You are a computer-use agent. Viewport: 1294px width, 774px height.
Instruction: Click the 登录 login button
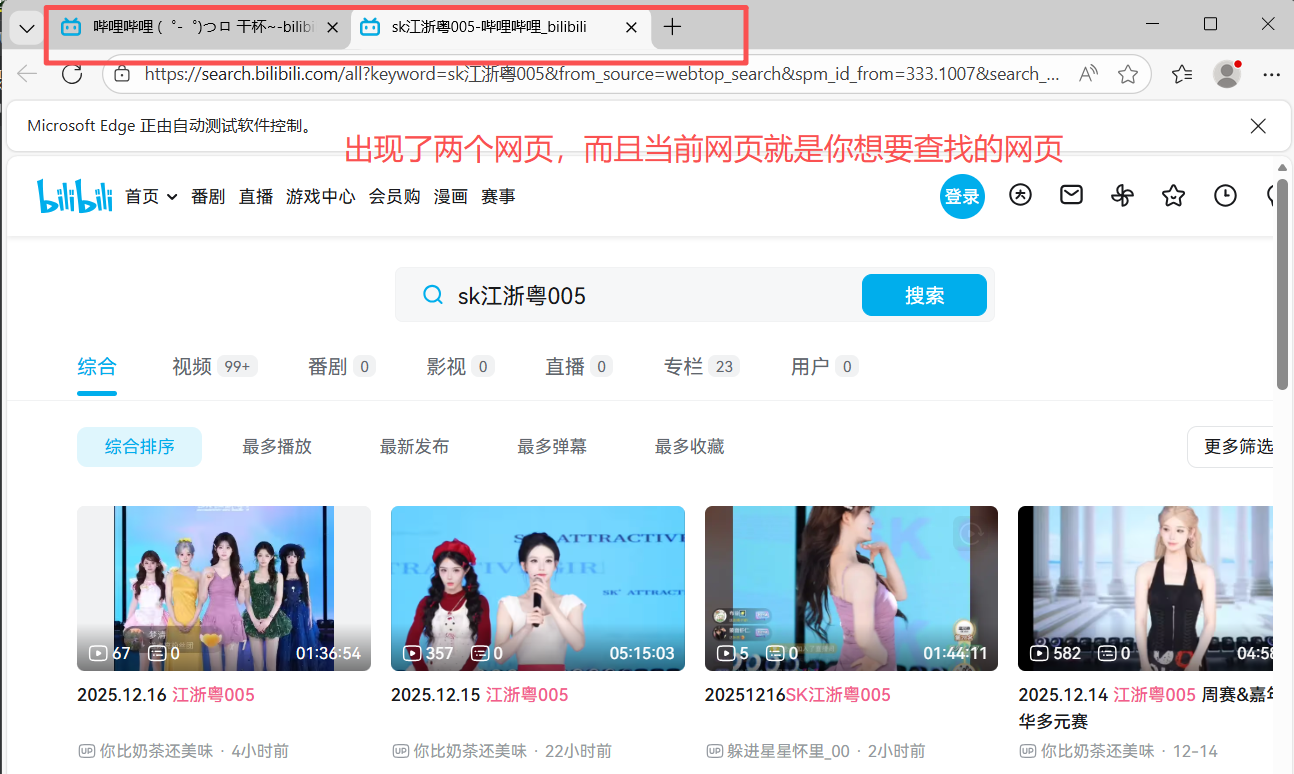[962, 196]
